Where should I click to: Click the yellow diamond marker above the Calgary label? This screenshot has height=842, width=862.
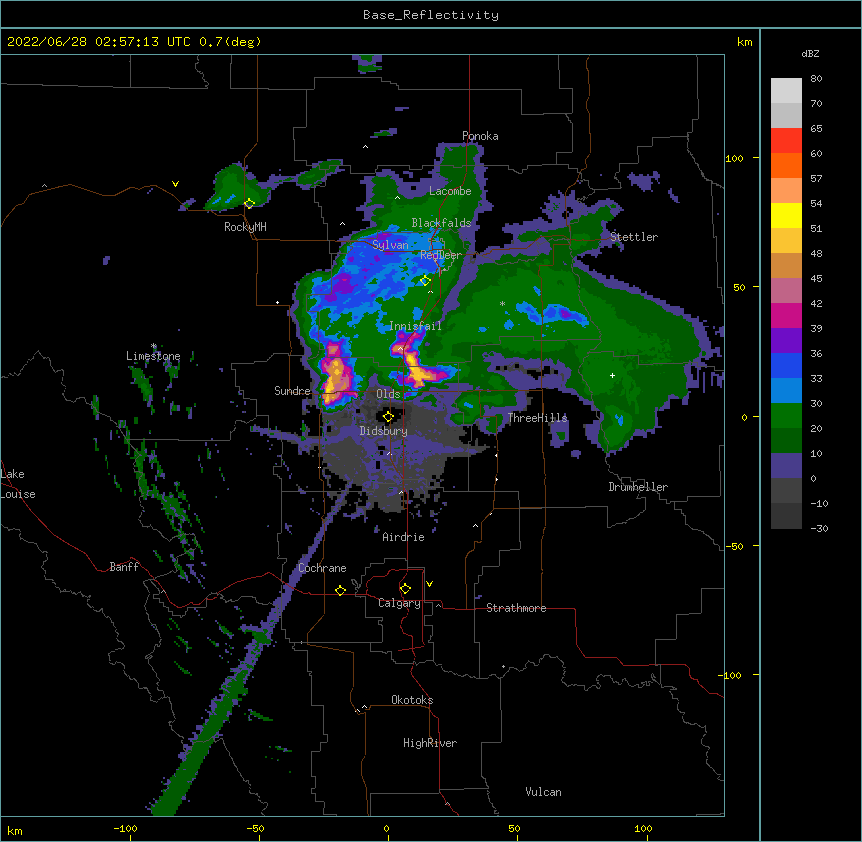405,589
